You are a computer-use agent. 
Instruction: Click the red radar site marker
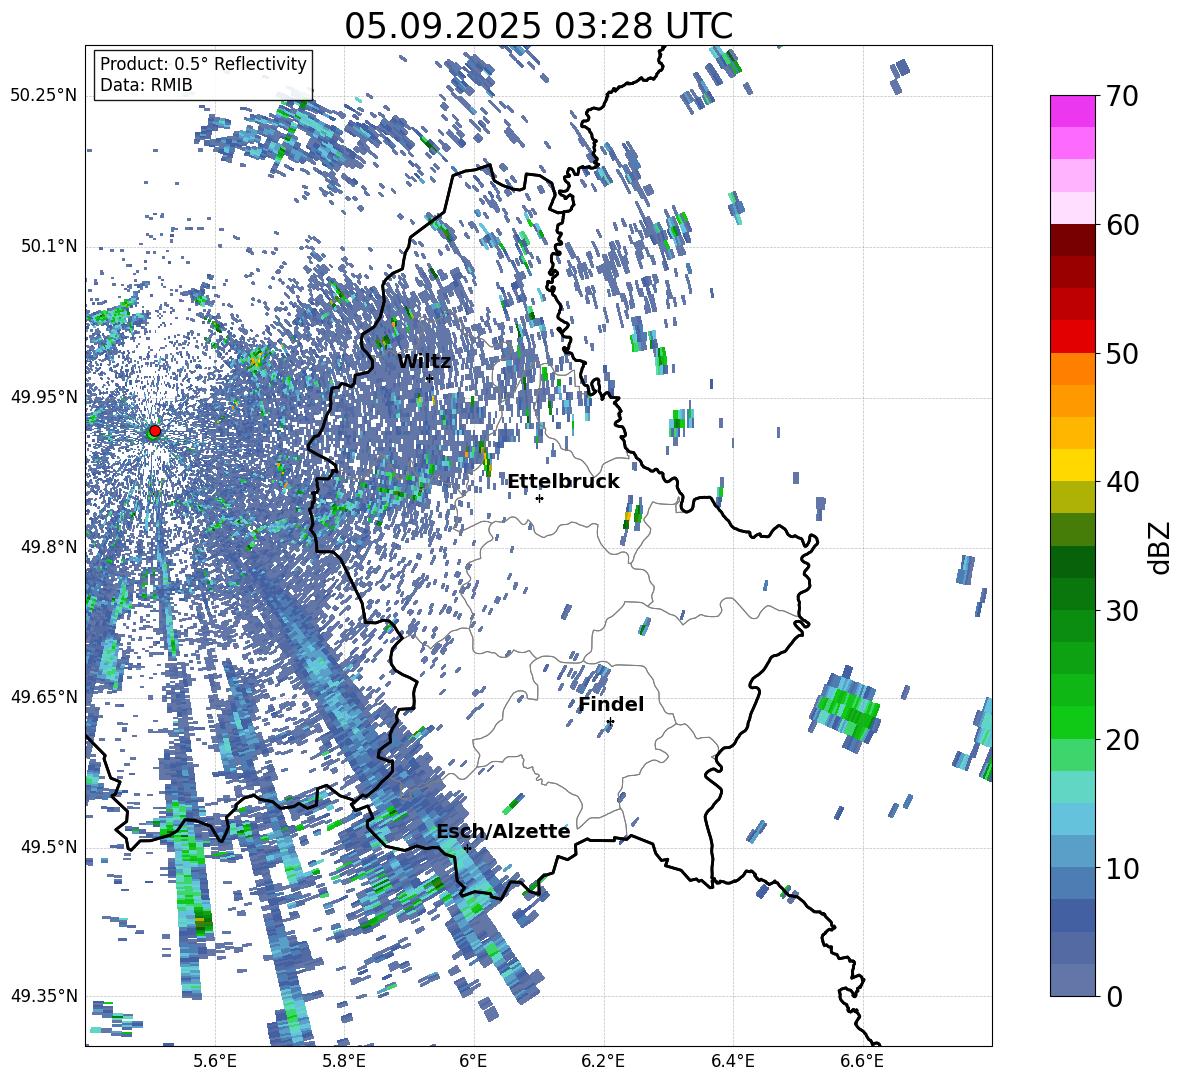(x=155, y=431)
